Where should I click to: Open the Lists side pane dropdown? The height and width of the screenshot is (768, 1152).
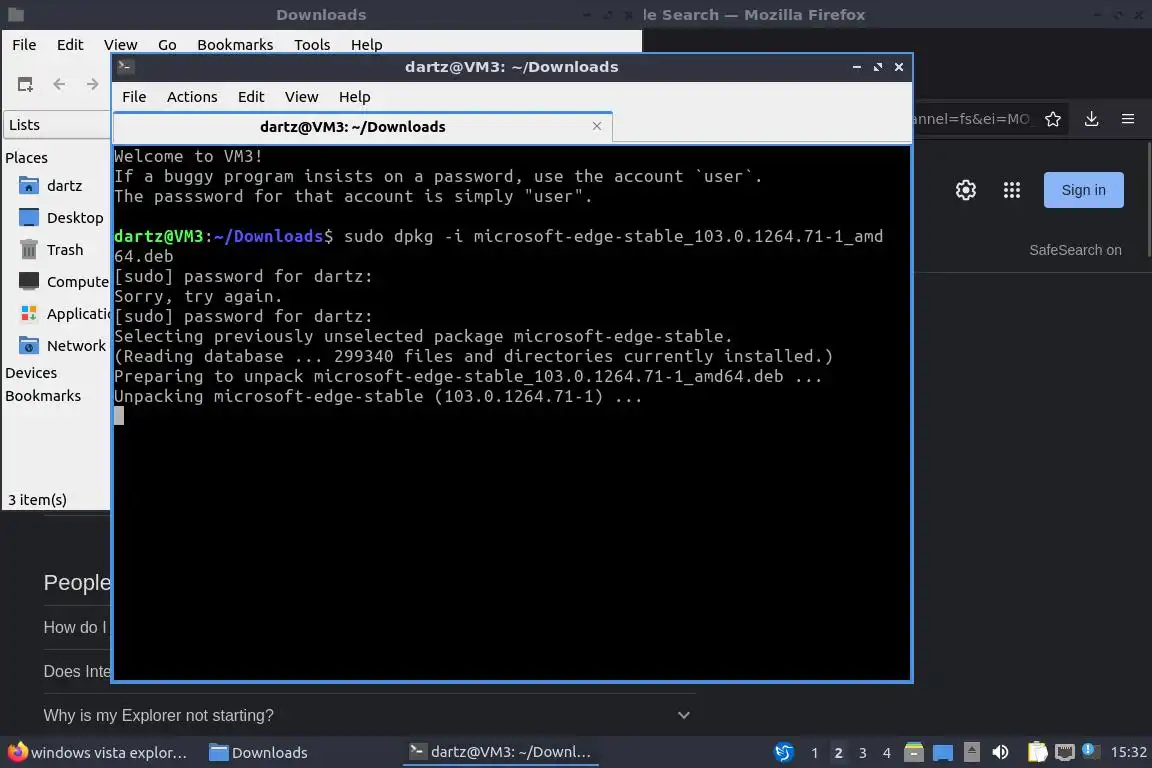click(57, 125)
